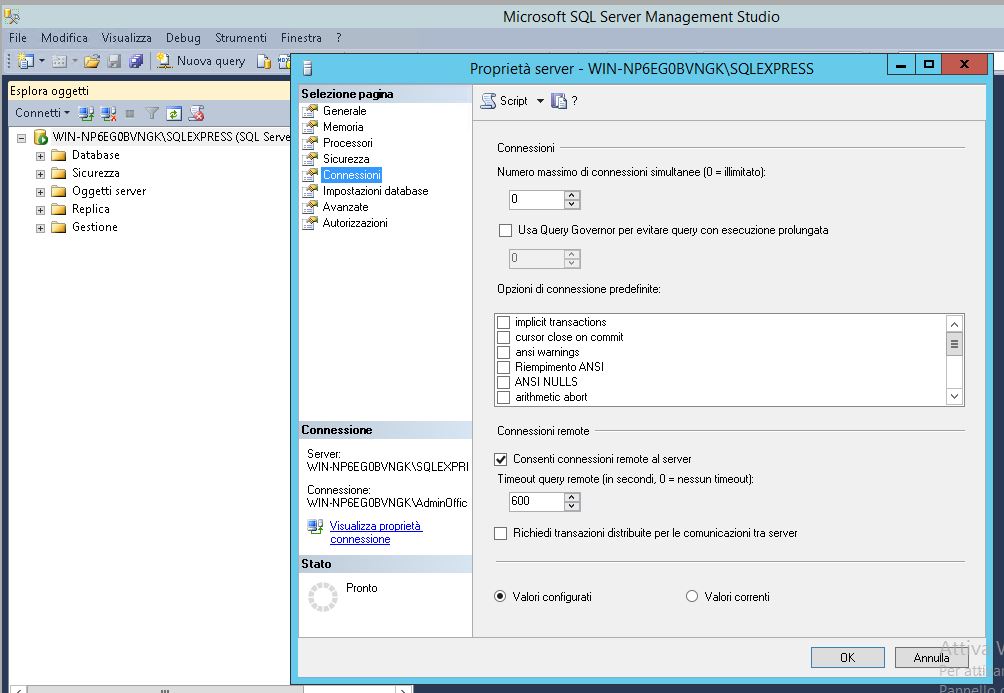Viewport: 1004px width, 693px height.
Task: Open the New Project dropdown arrow
Action: click(x=42, y=61)
